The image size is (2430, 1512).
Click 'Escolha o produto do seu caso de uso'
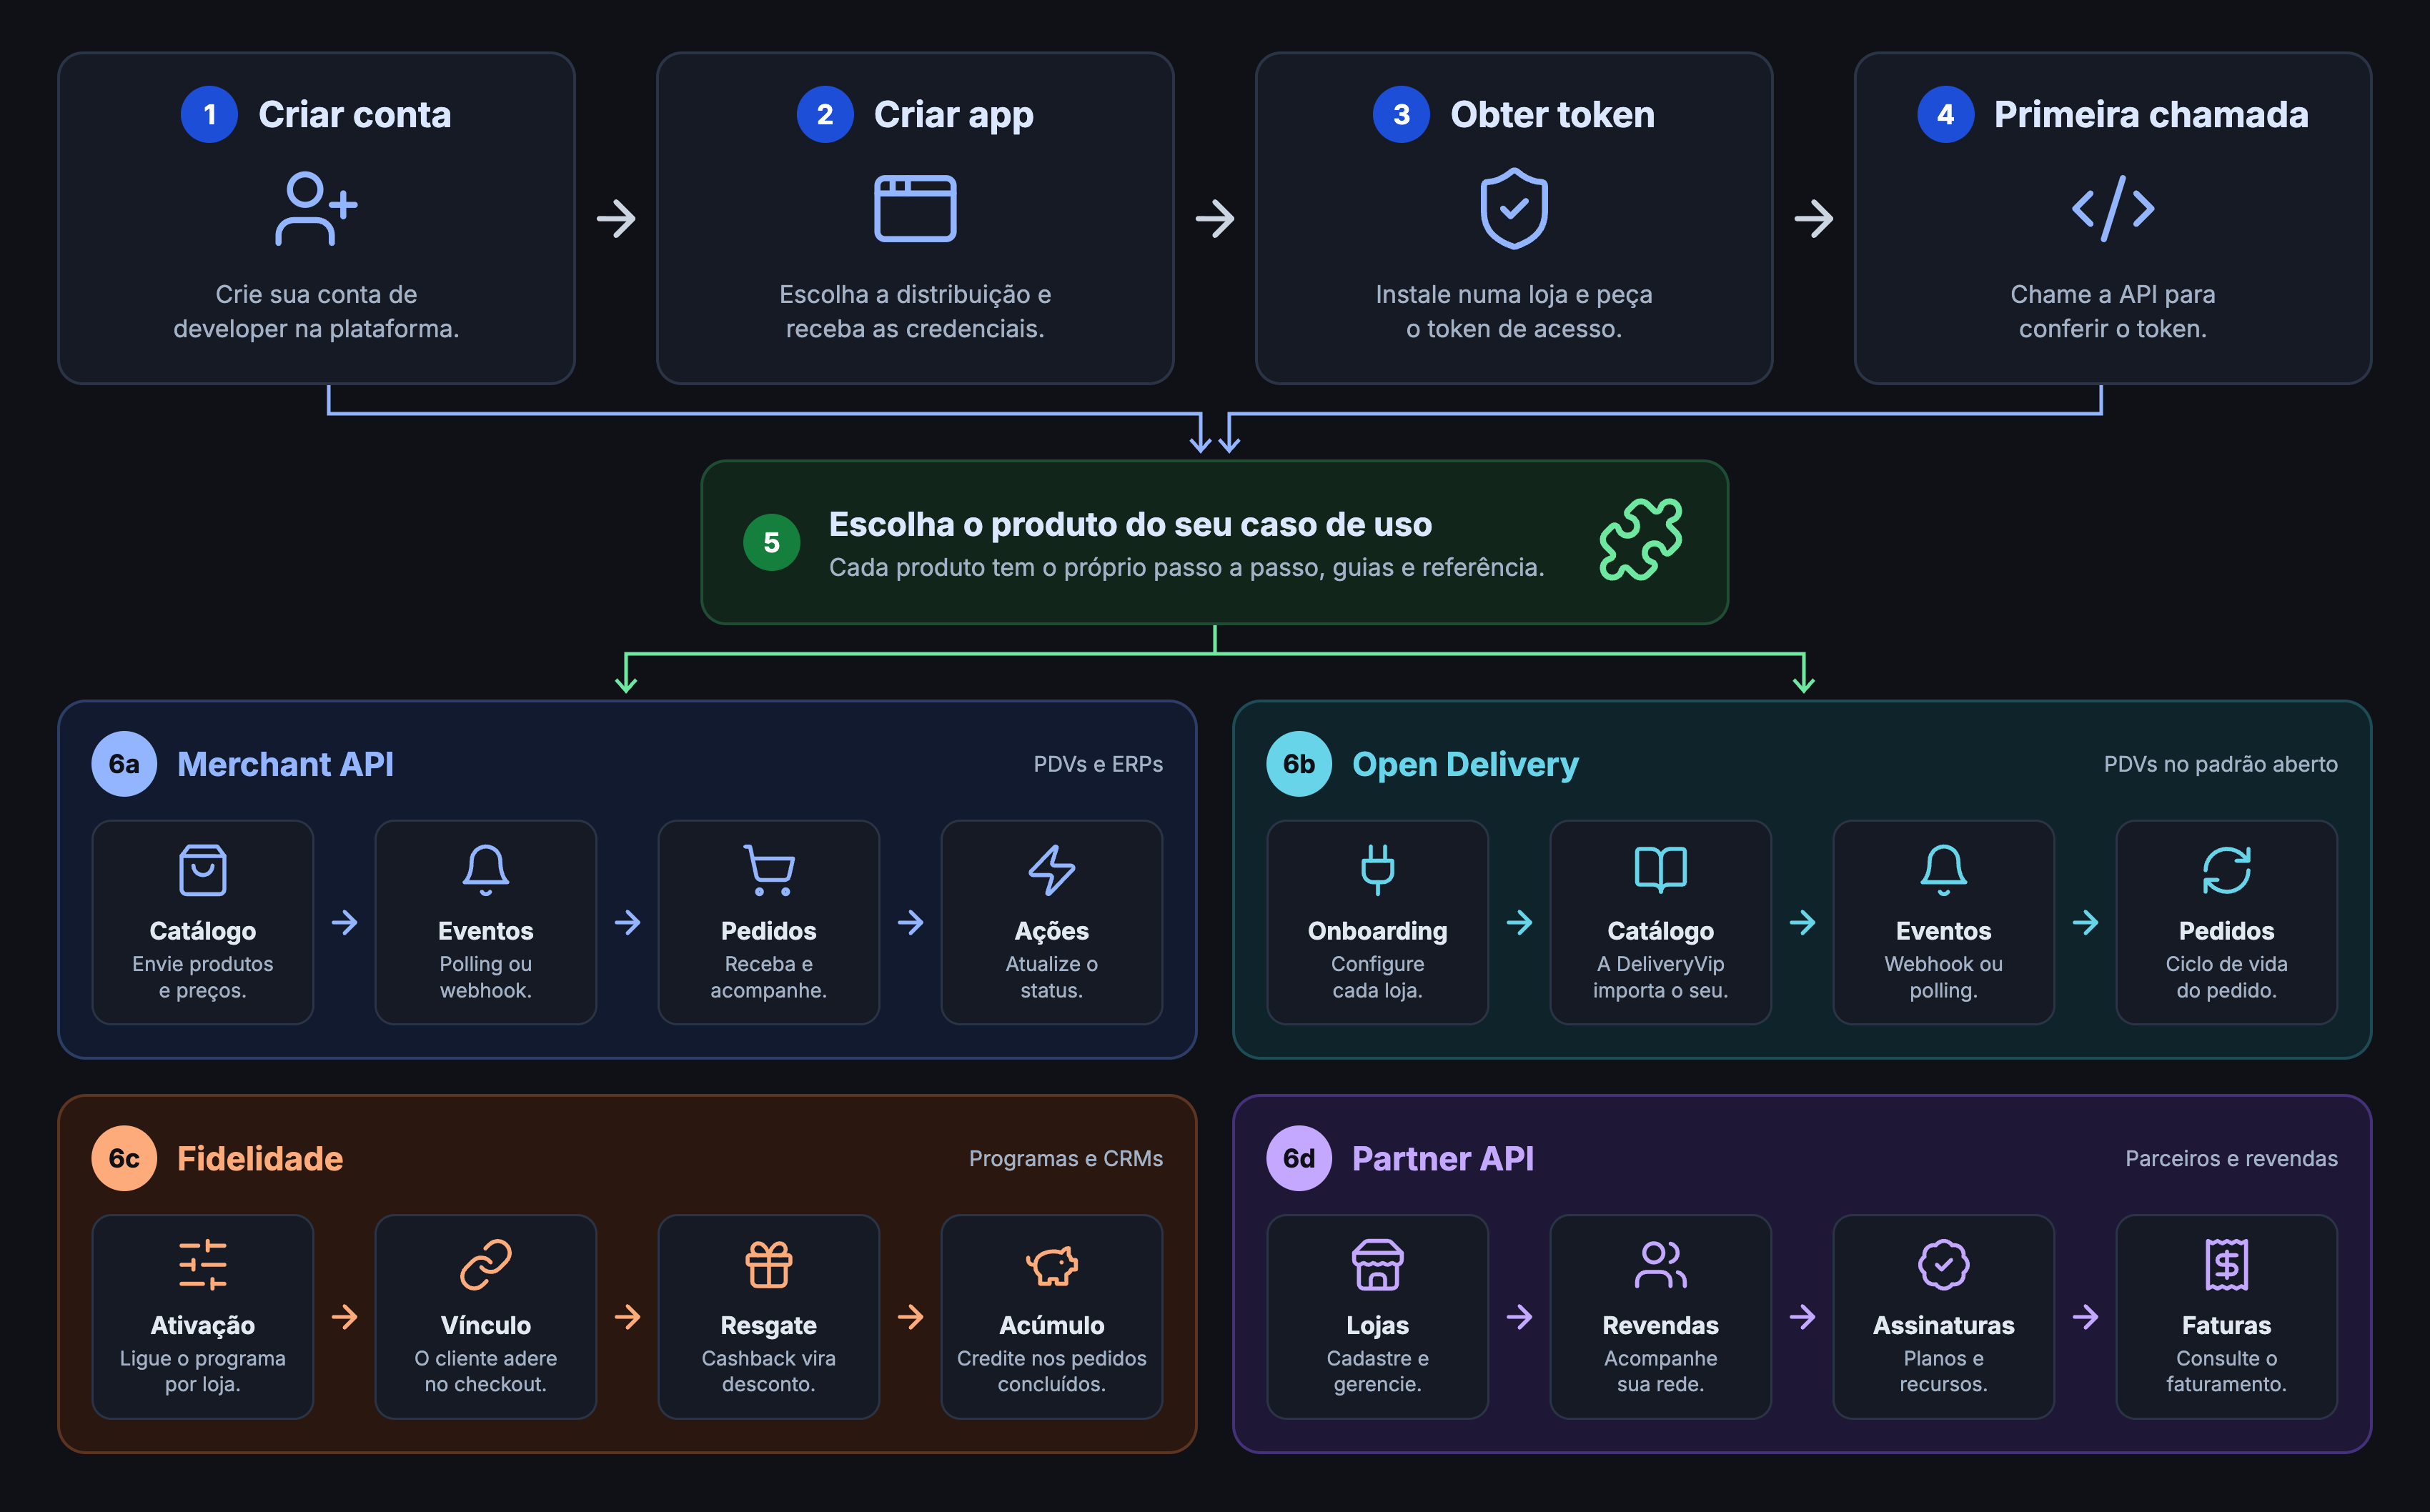(x=1130, y=524)
